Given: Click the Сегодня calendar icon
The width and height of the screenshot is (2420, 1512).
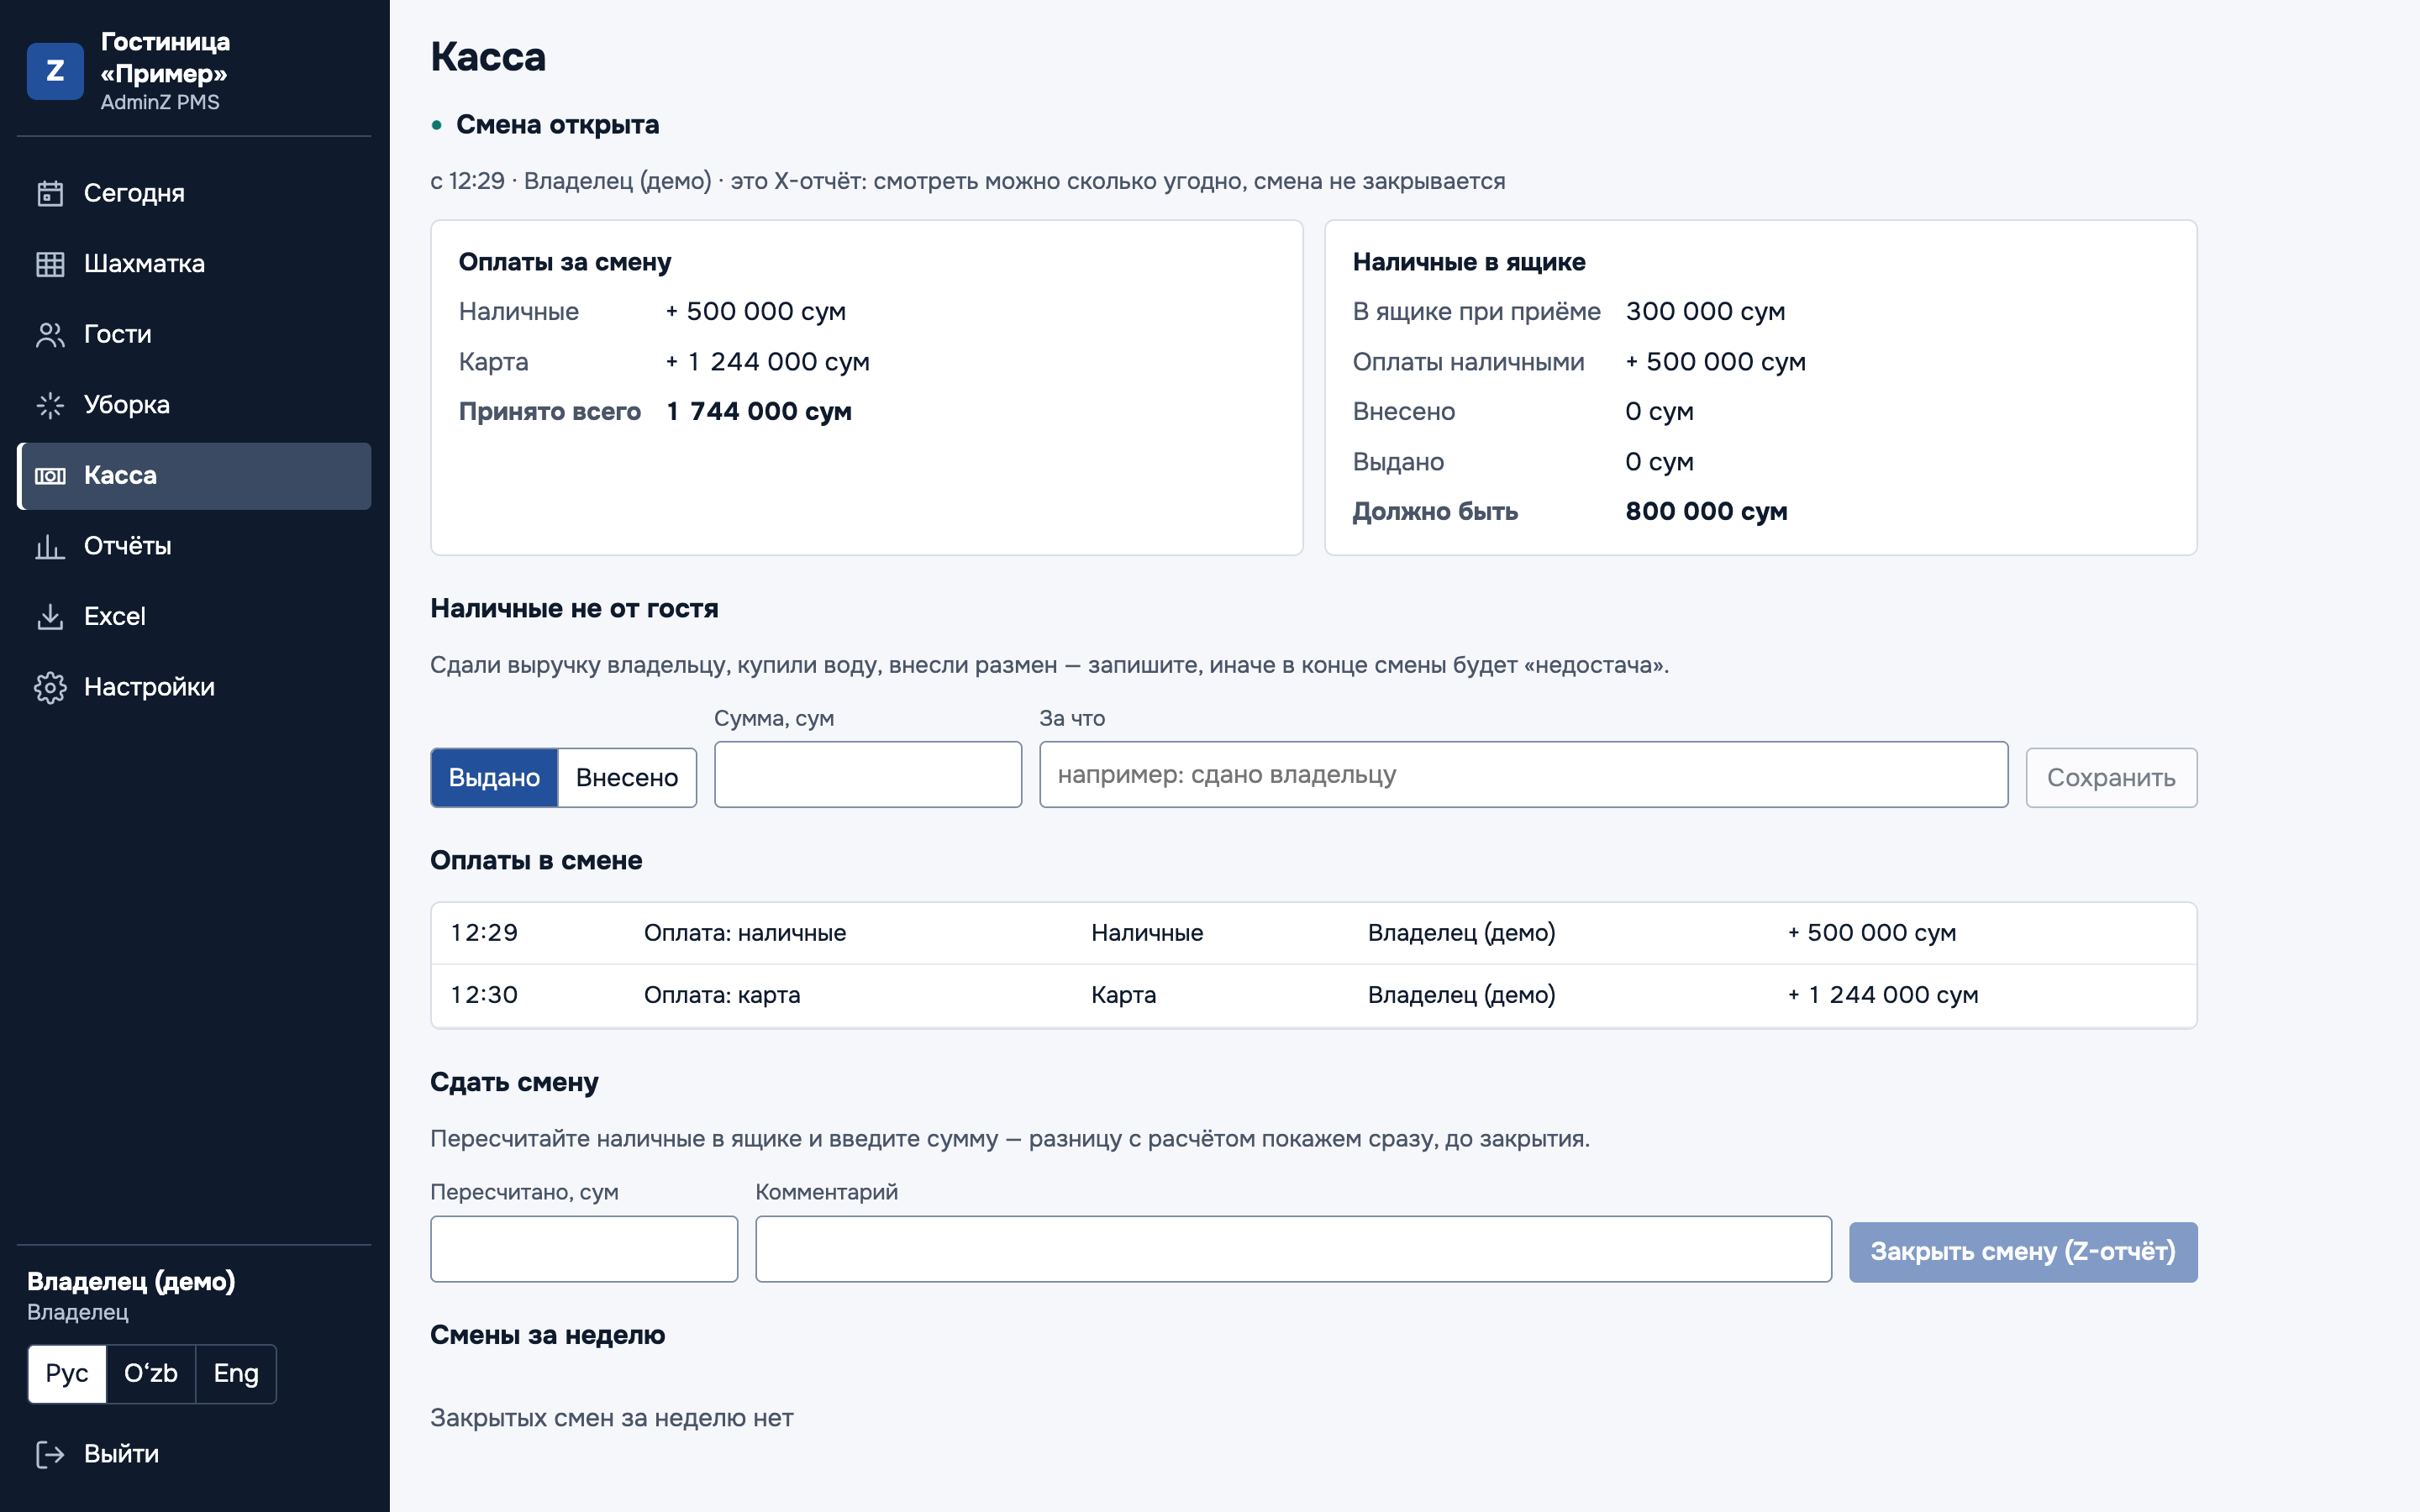Looking at the screenshot, I should [x=50, y=193].
